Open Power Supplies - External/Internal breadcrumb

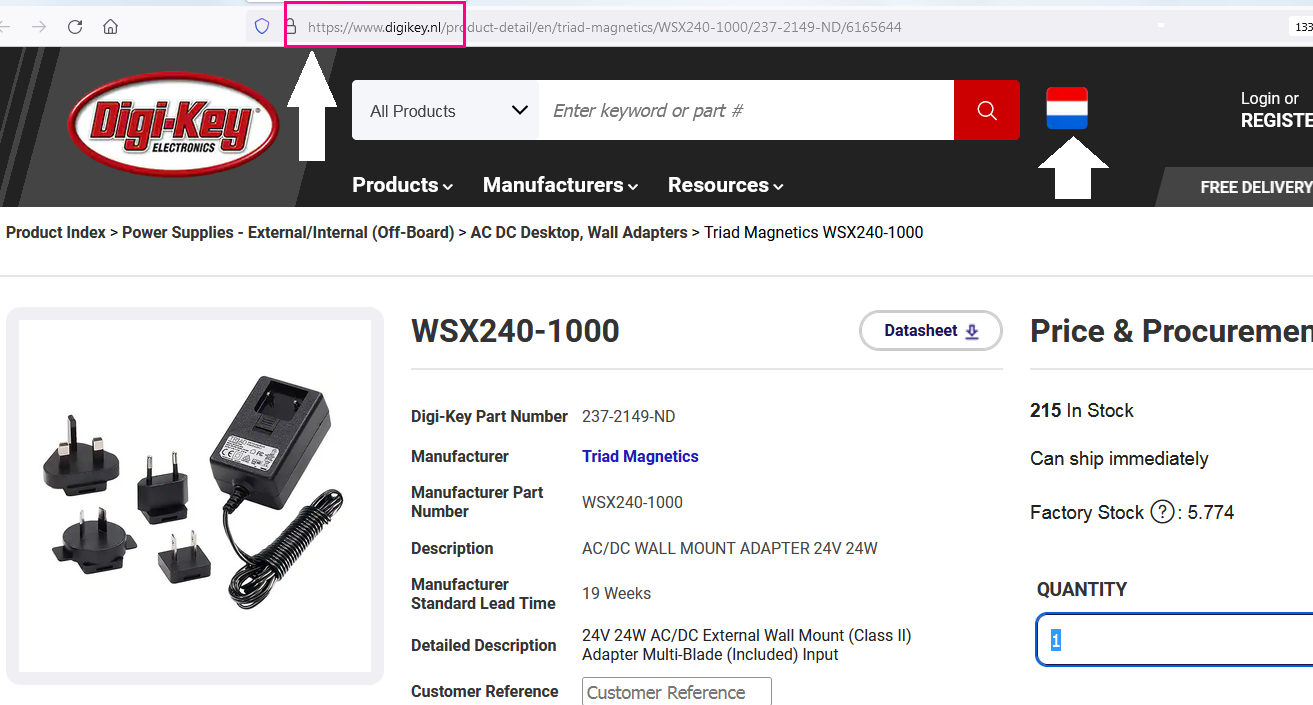288,232
